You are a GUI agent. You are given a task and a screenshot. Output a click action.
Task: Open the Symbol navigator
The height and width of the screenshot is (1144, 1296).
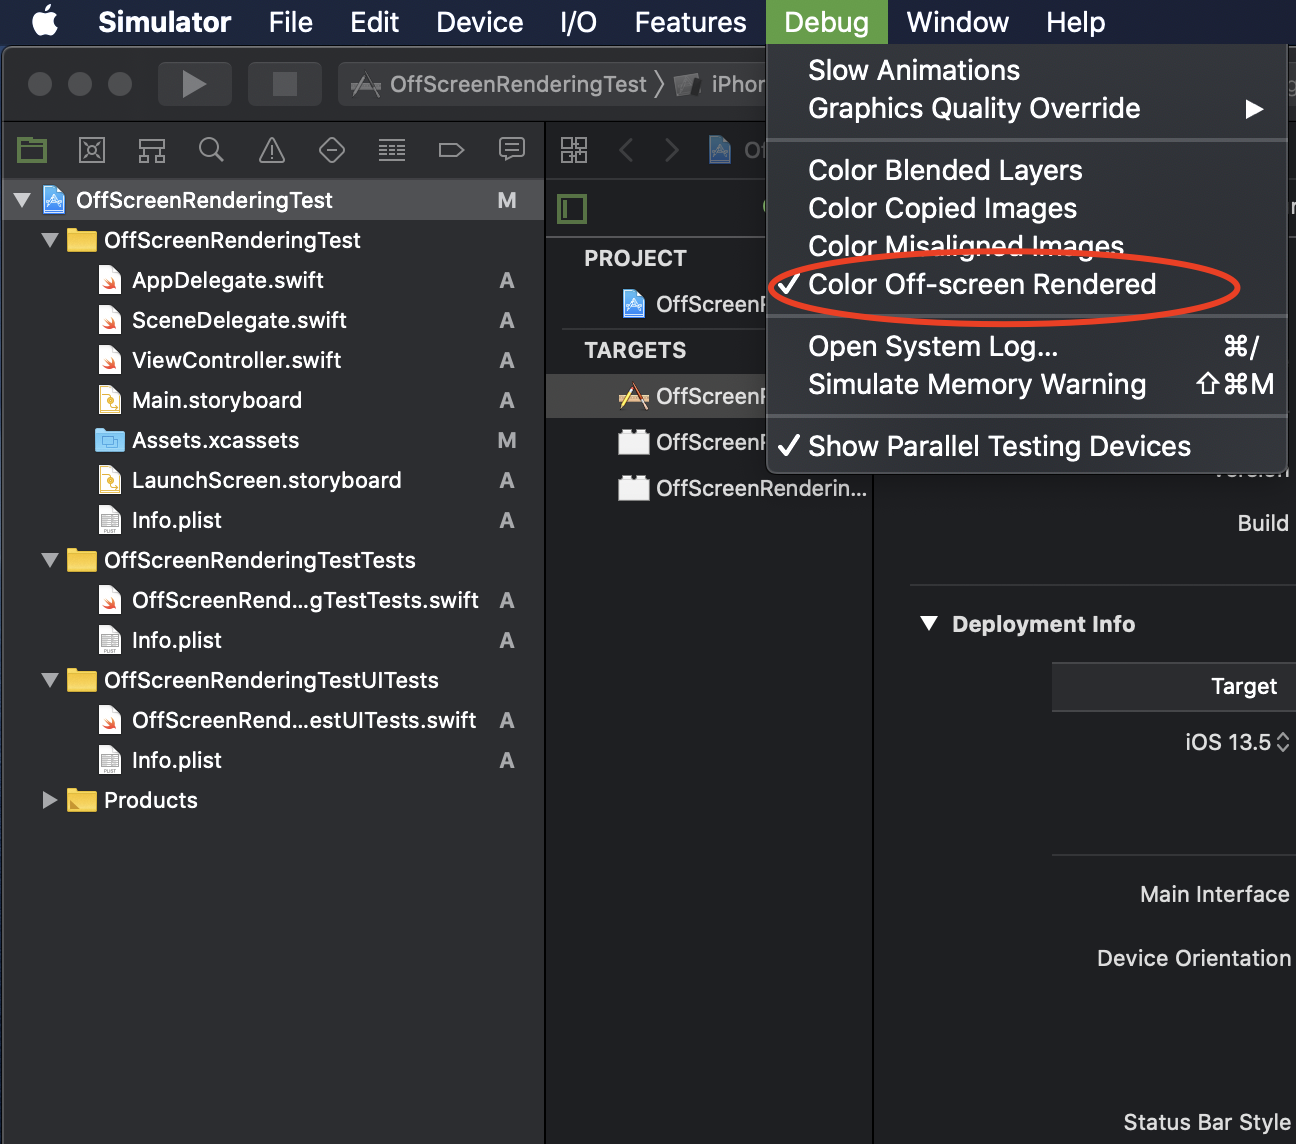[152, 150]
